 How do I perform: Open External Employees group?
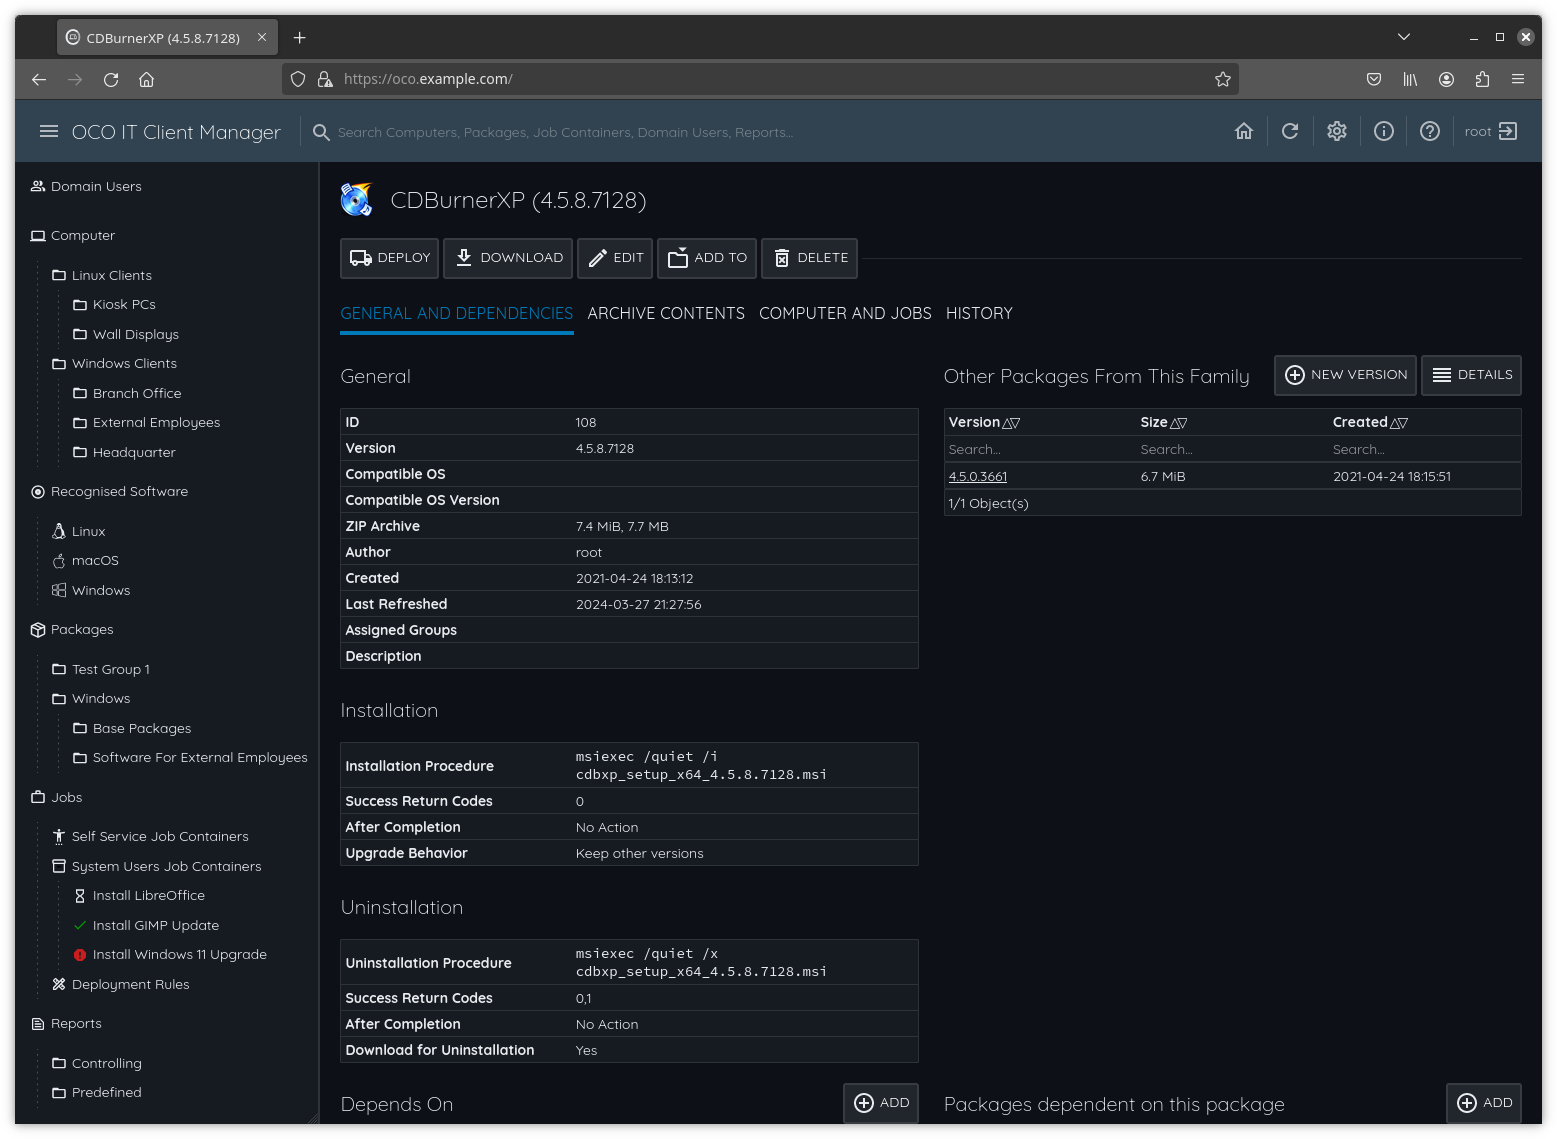(146, 423)
